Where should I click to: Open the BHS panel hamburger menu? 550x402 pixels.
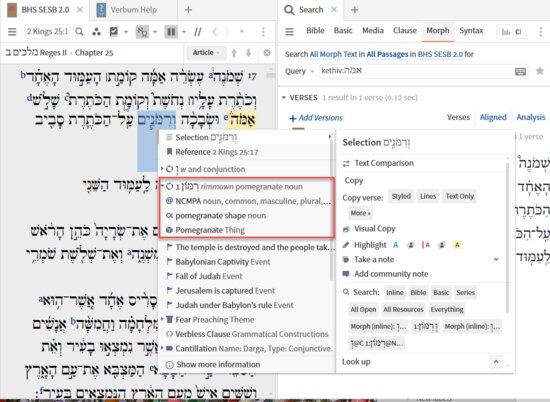[x=12, y=32]
